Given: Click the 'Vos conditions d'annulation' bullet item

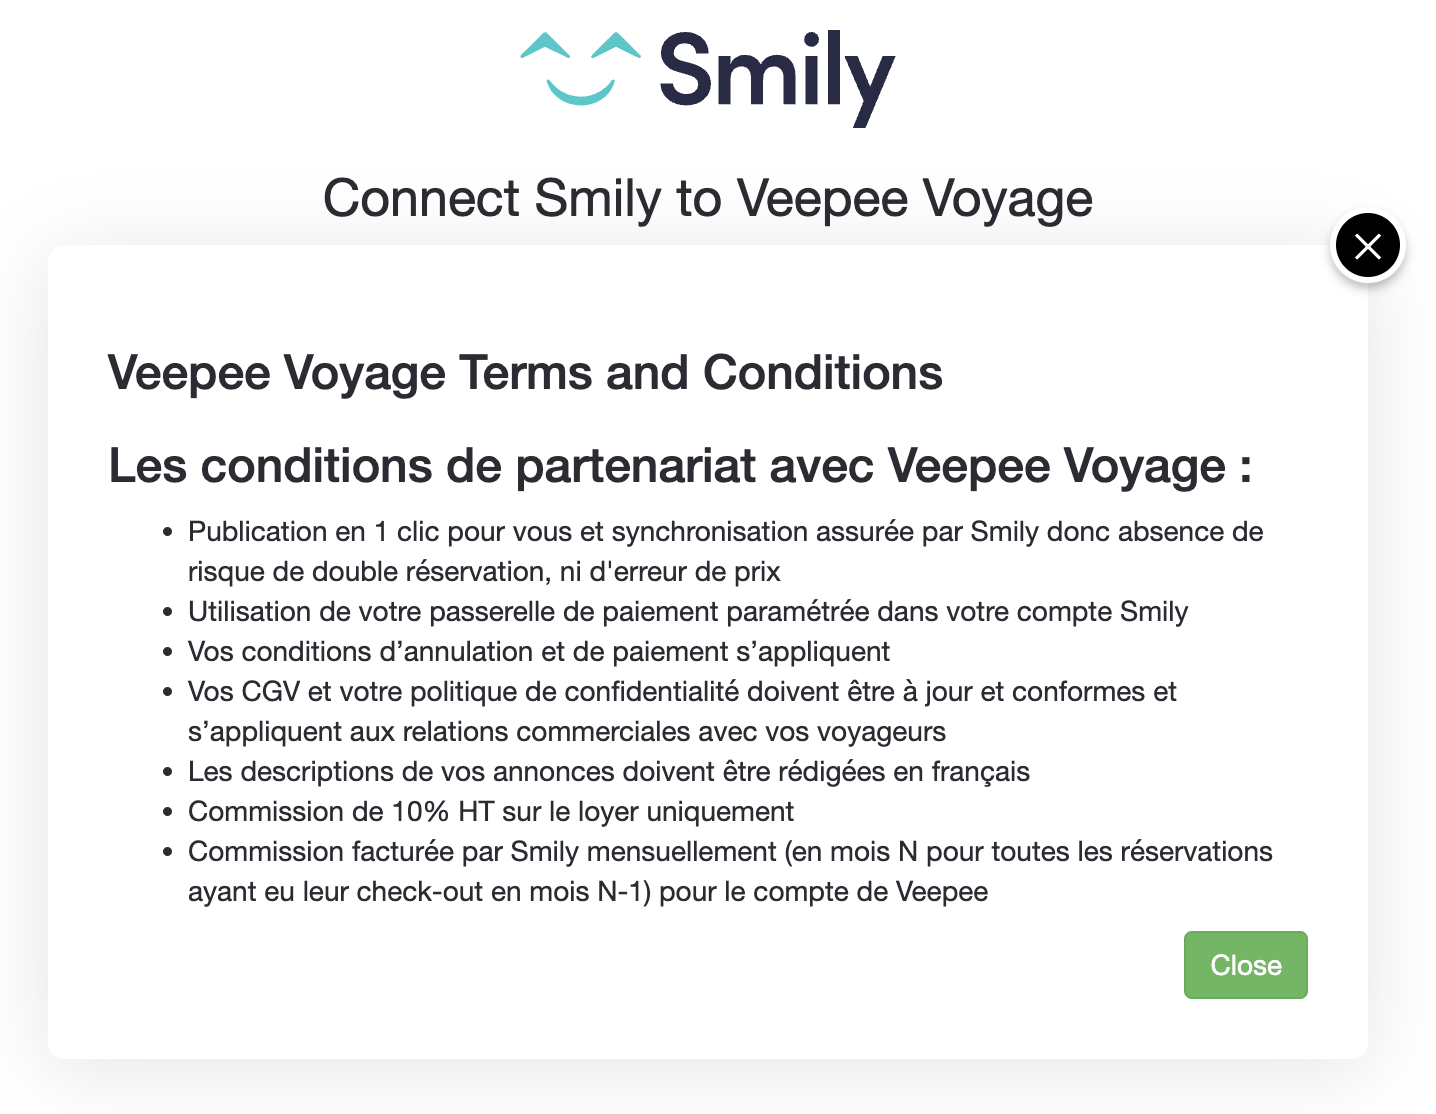Looking at the screenshot, I should pyautogui.click(x=539, y=651).
